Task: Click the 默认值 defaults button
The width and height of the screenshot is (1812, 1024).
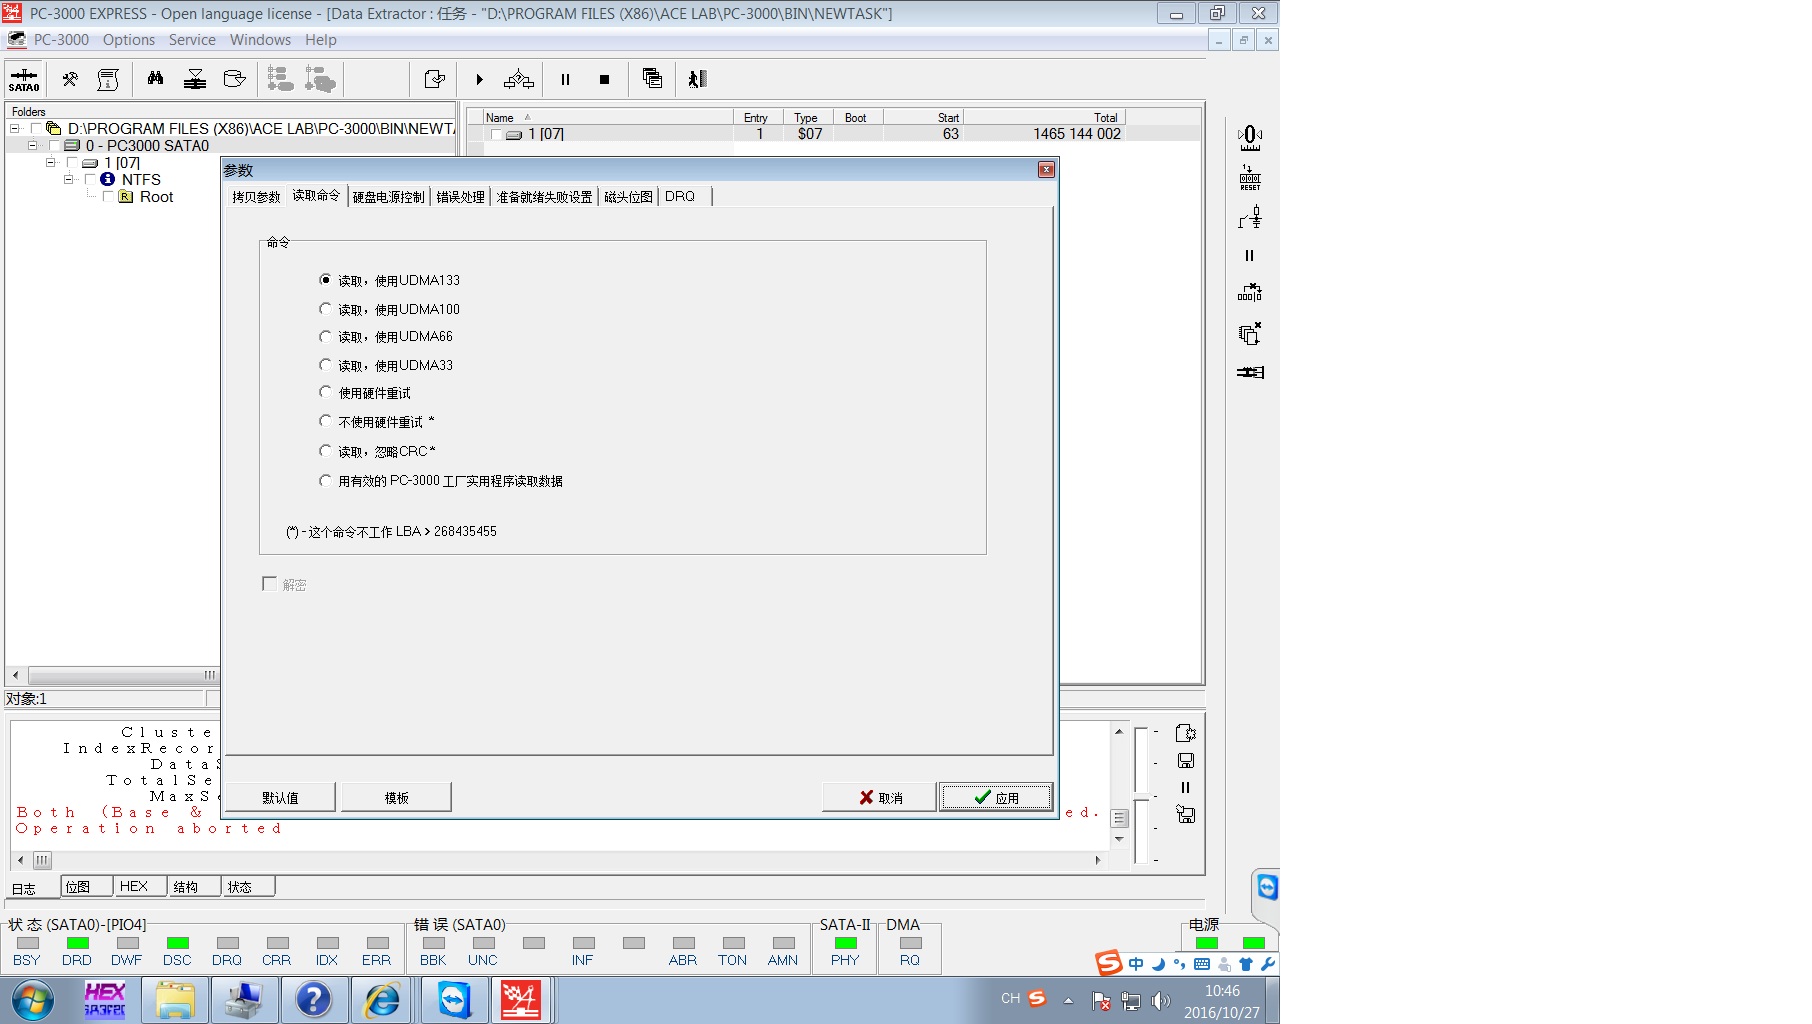Action: pos(280,797)
